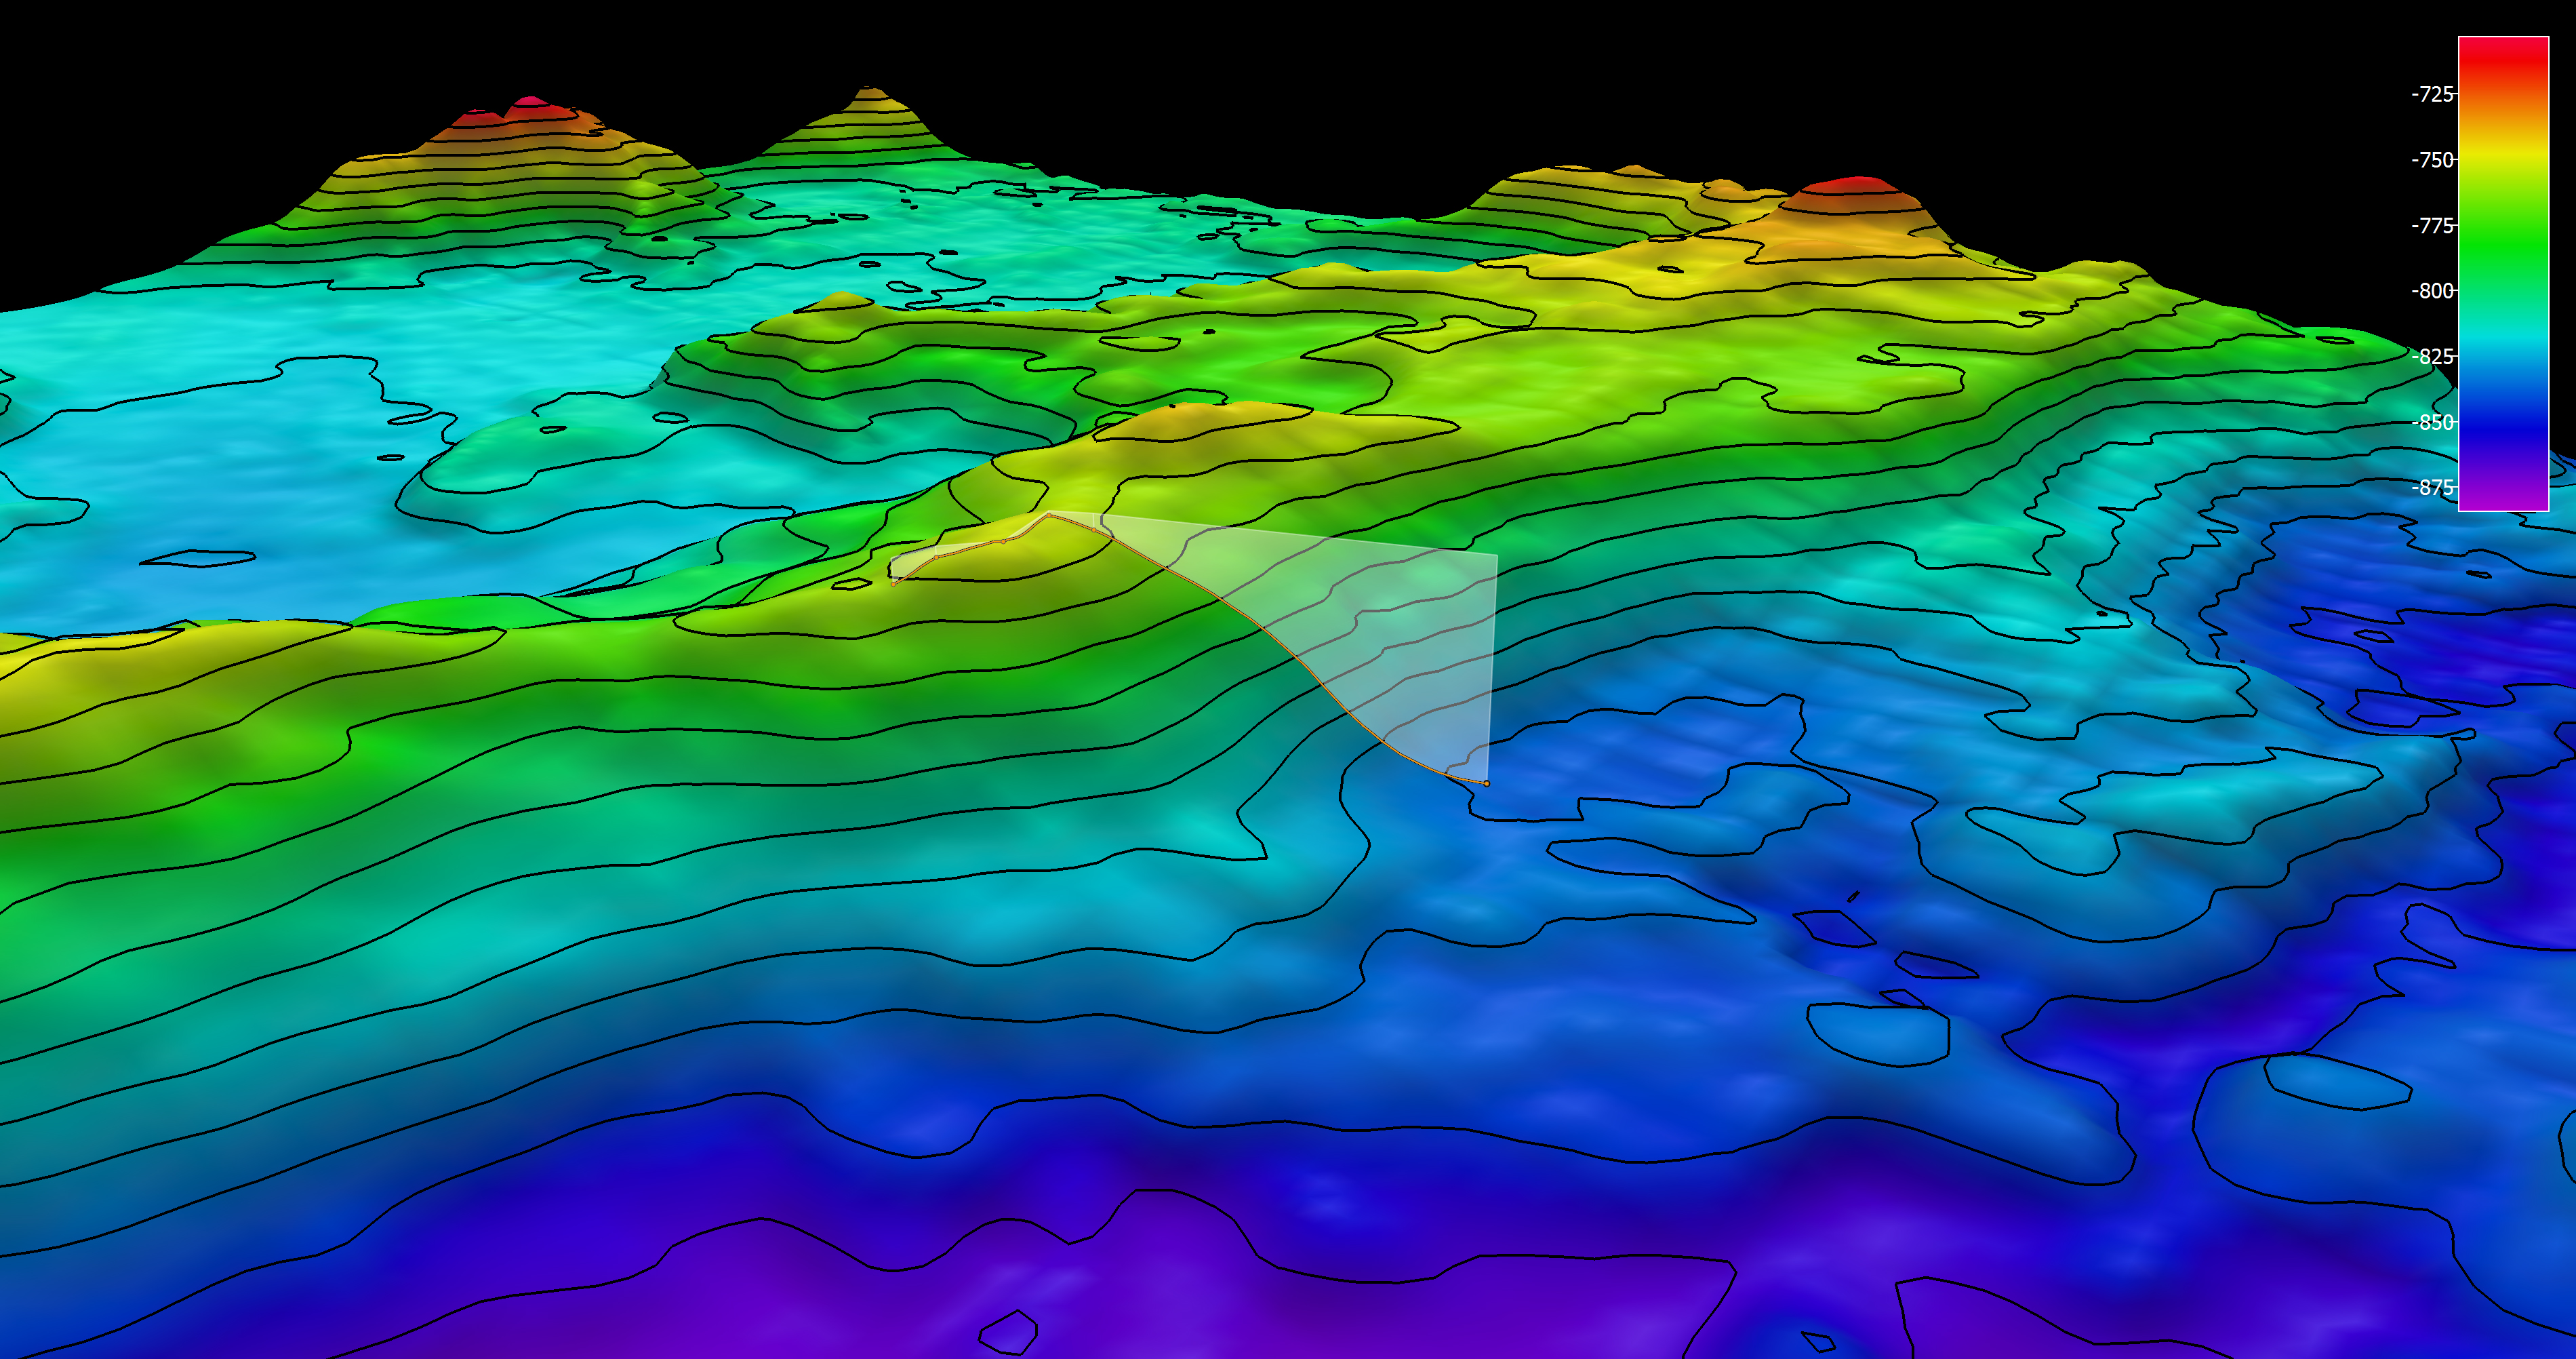The image size is (2576, 1359).
Task: Click the -850 depth legend label
Action: pos(2432,422)
